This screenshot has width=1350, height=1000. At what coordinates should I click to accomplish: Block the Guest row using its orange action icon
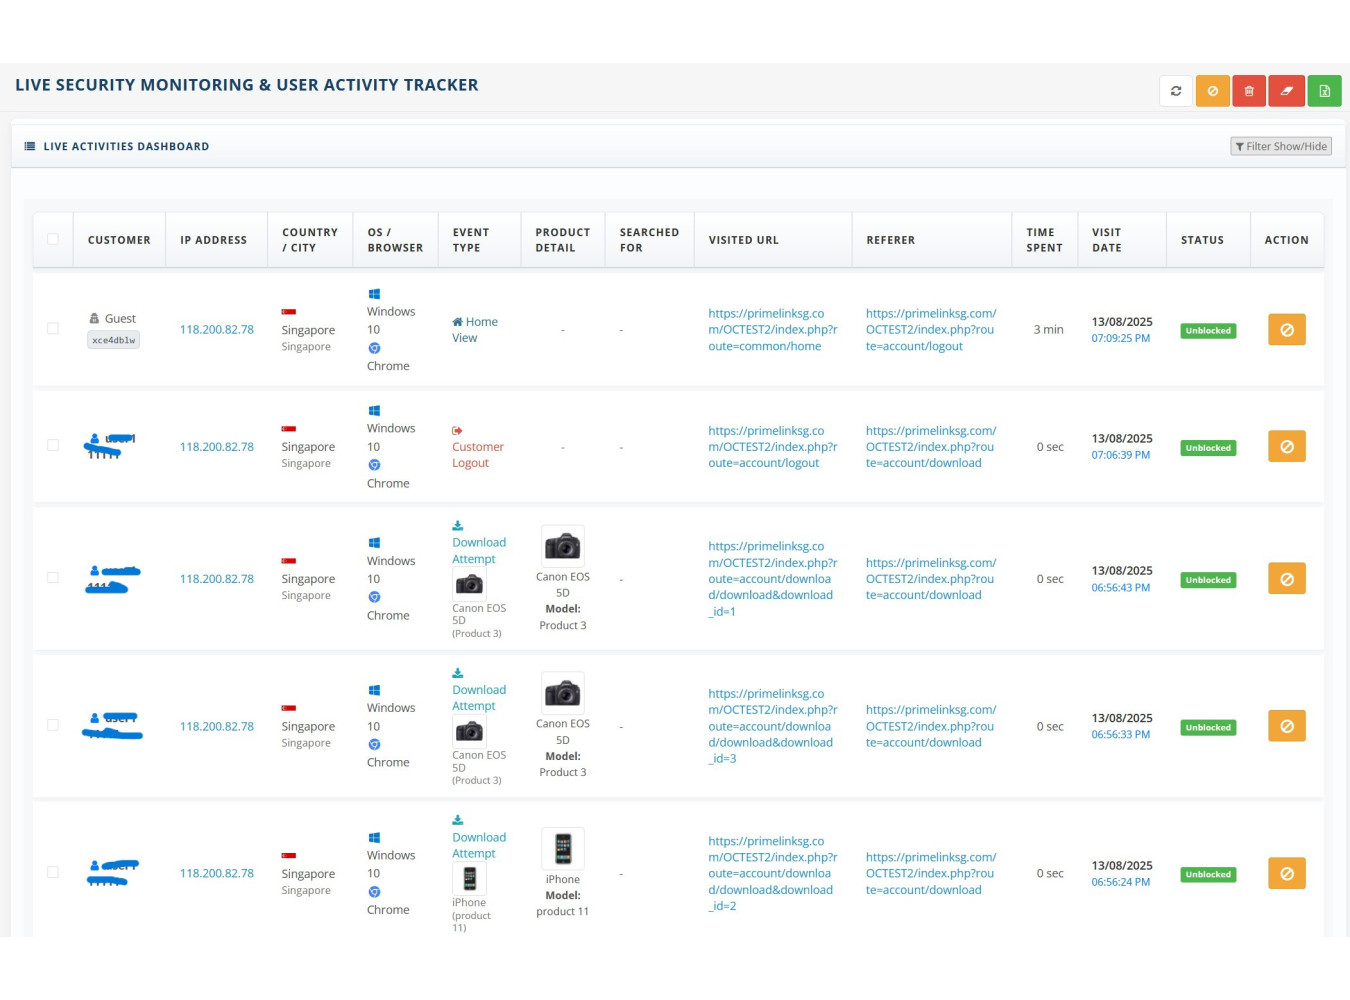pyautogui.click(x=1286, y=330)
